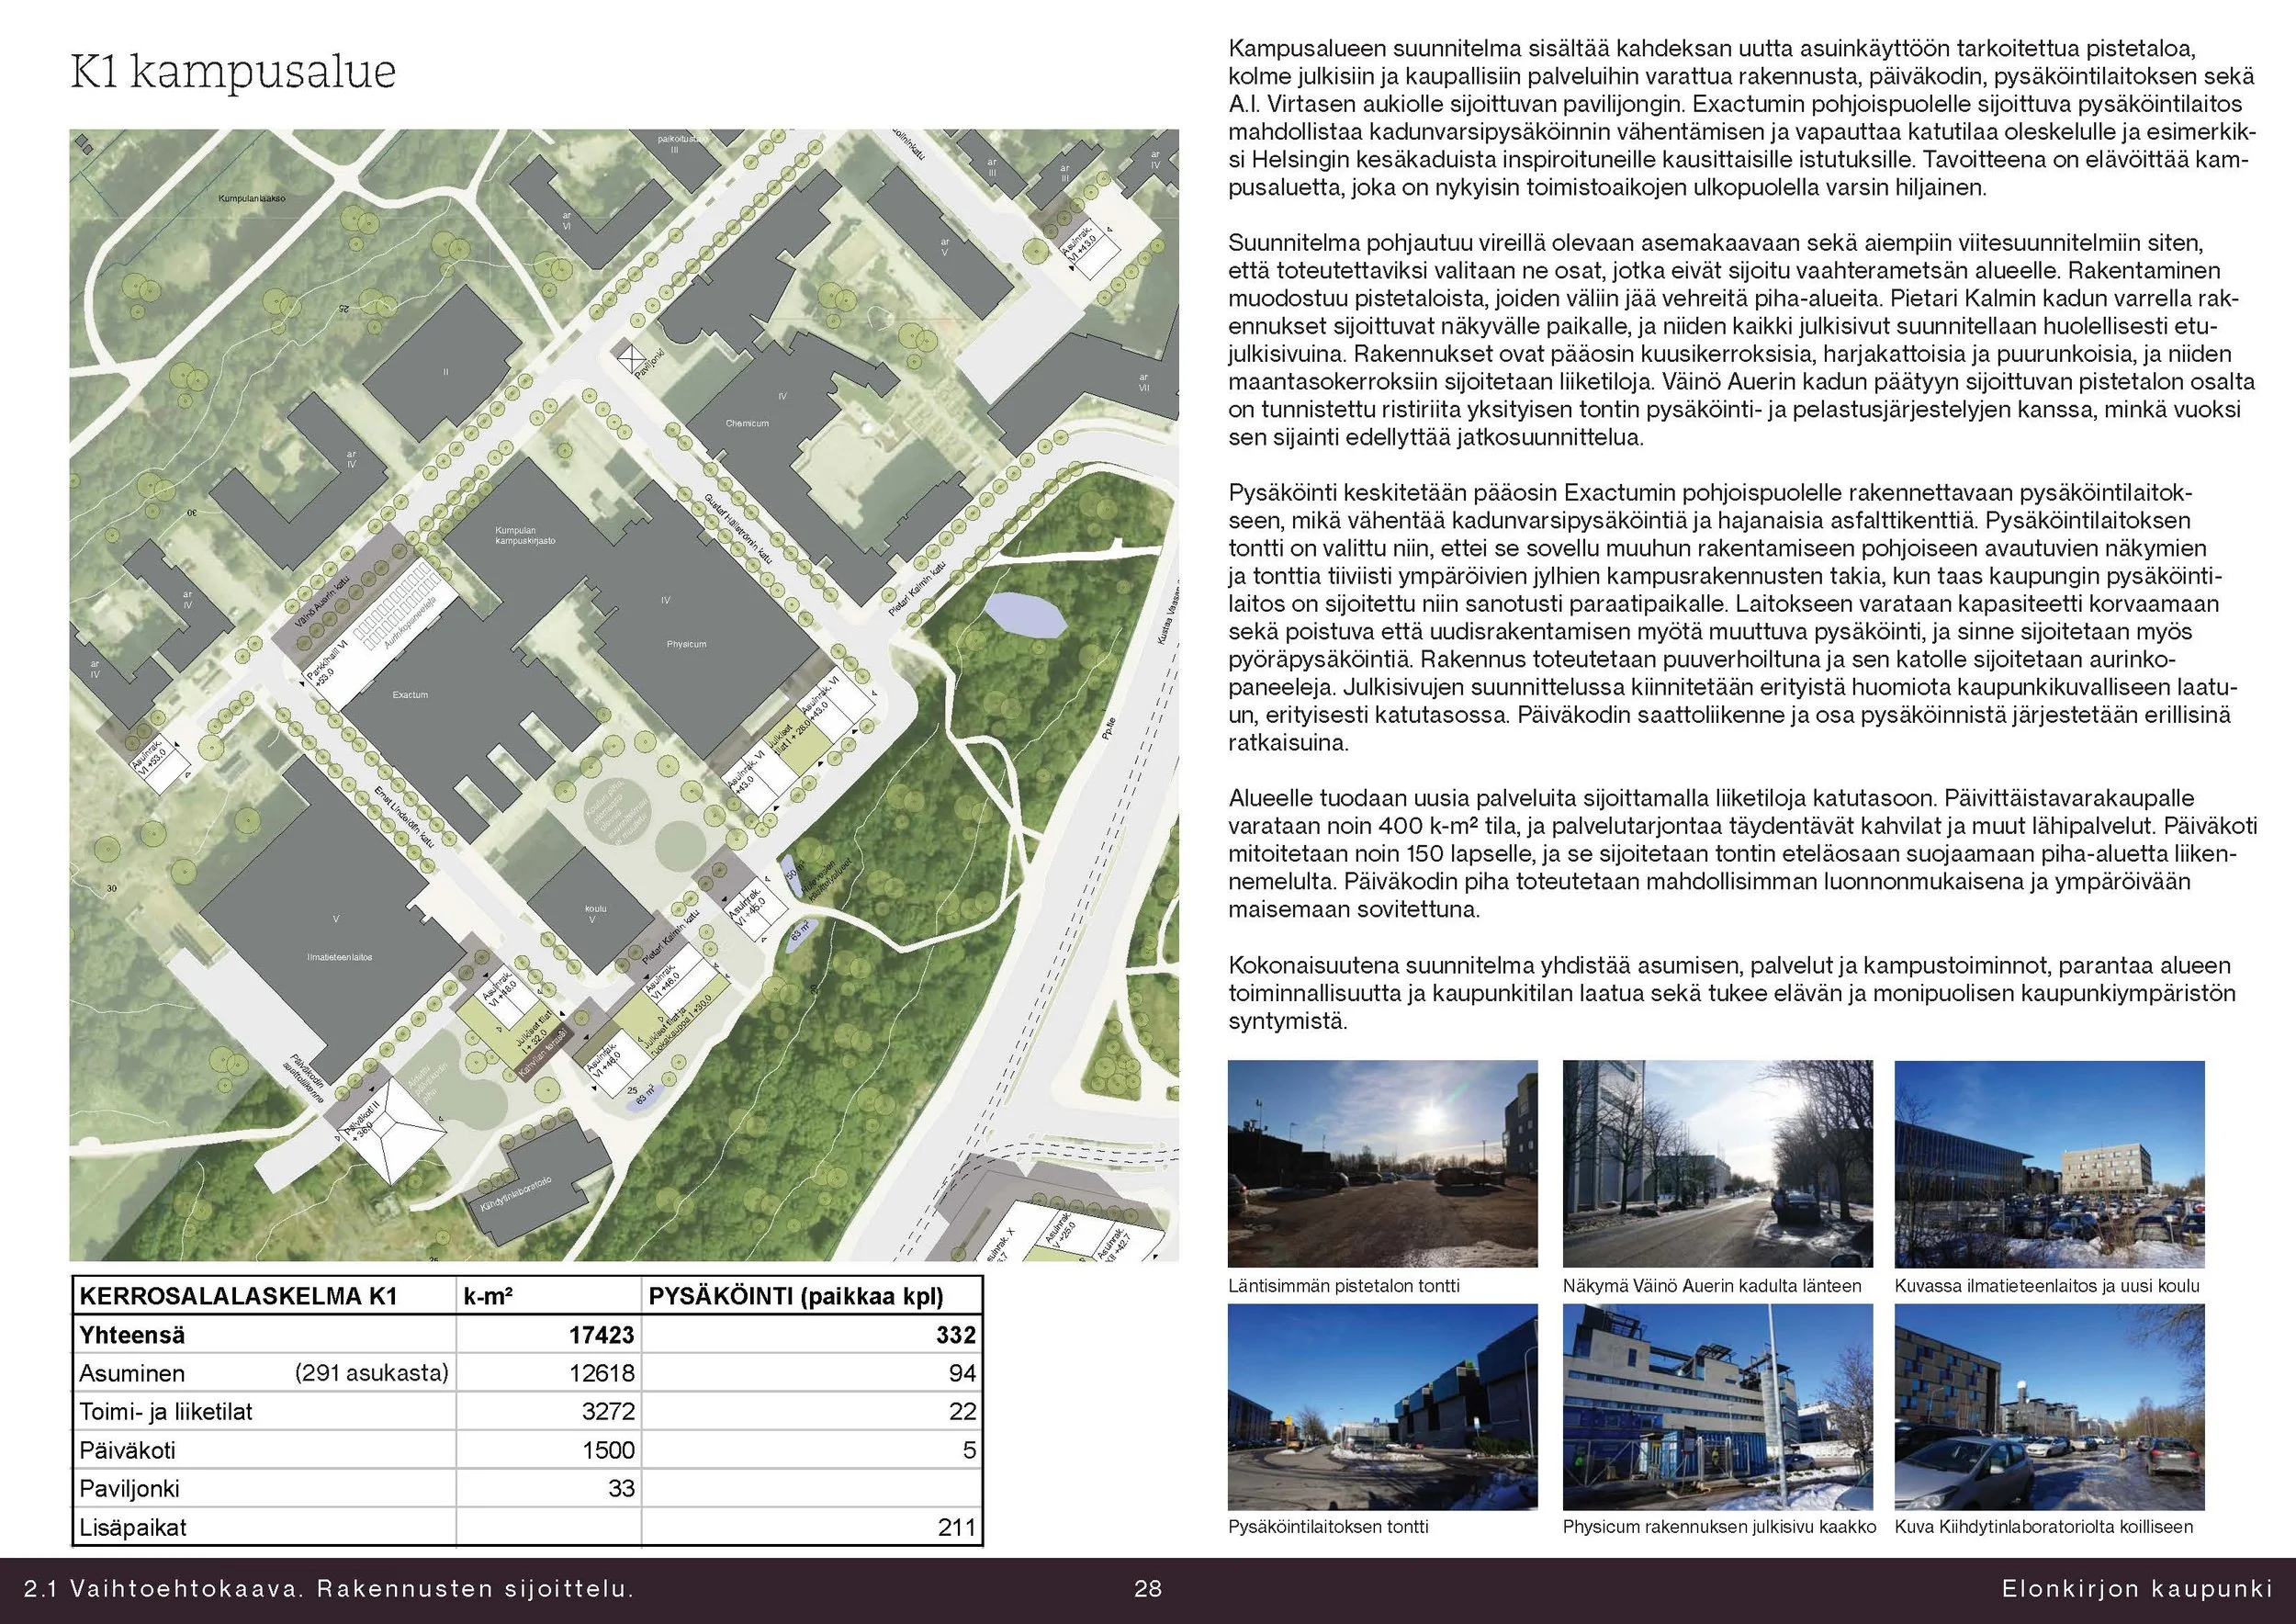Click the parking value 22
This screenshot has width=2296, height=1624.
pyautogui.click(x=962, y=1412)
